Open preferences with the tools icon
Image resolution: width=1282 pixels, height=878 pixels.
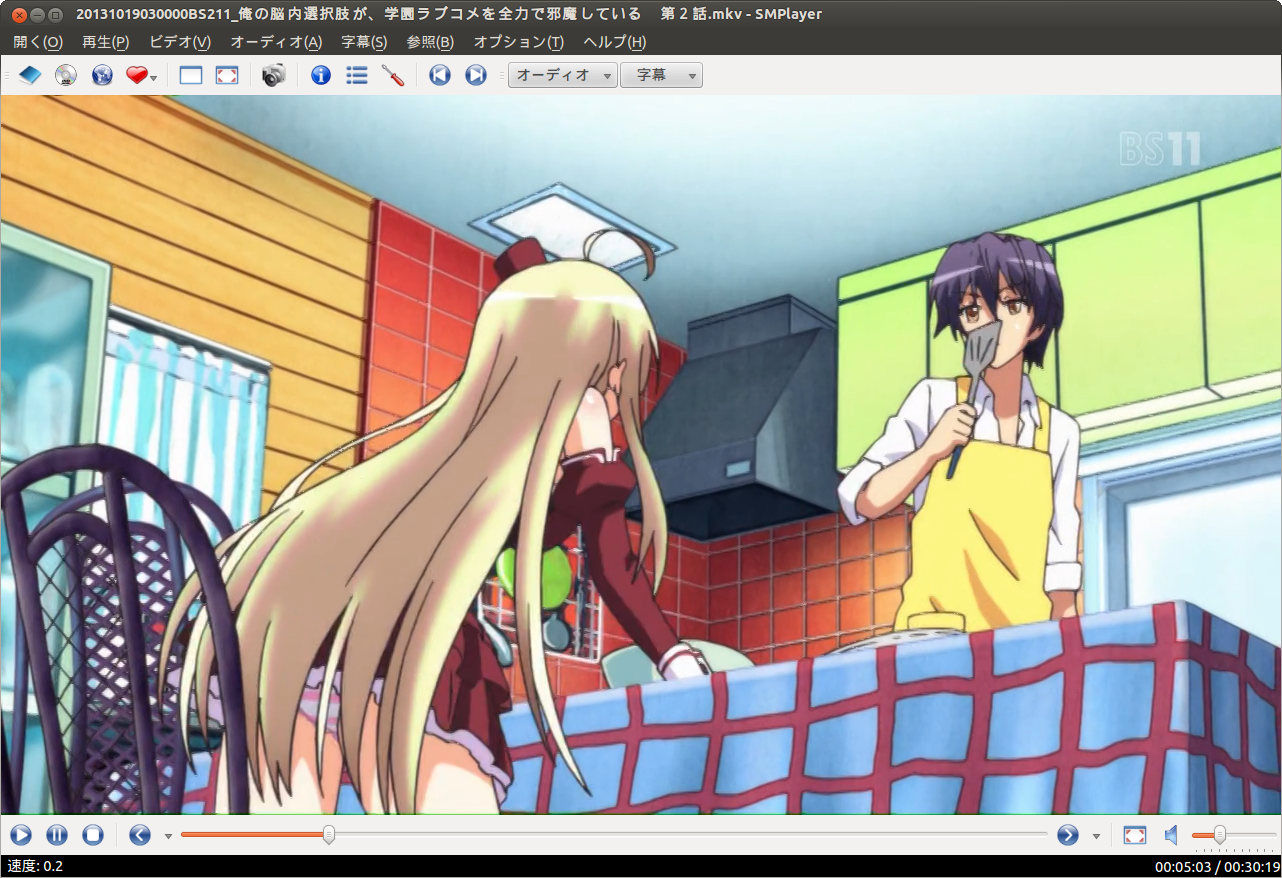[392, 75]
